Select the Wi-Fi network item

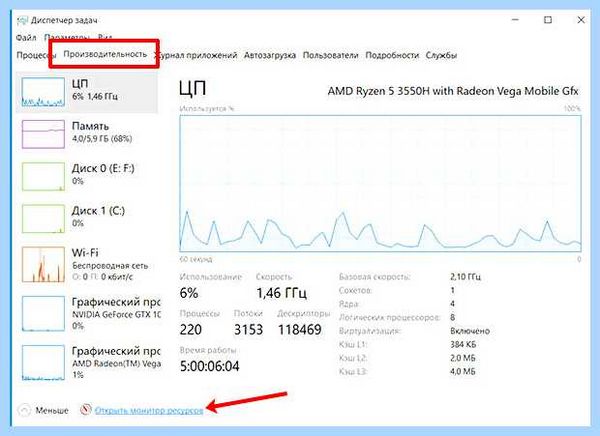[x=87, y=264]
